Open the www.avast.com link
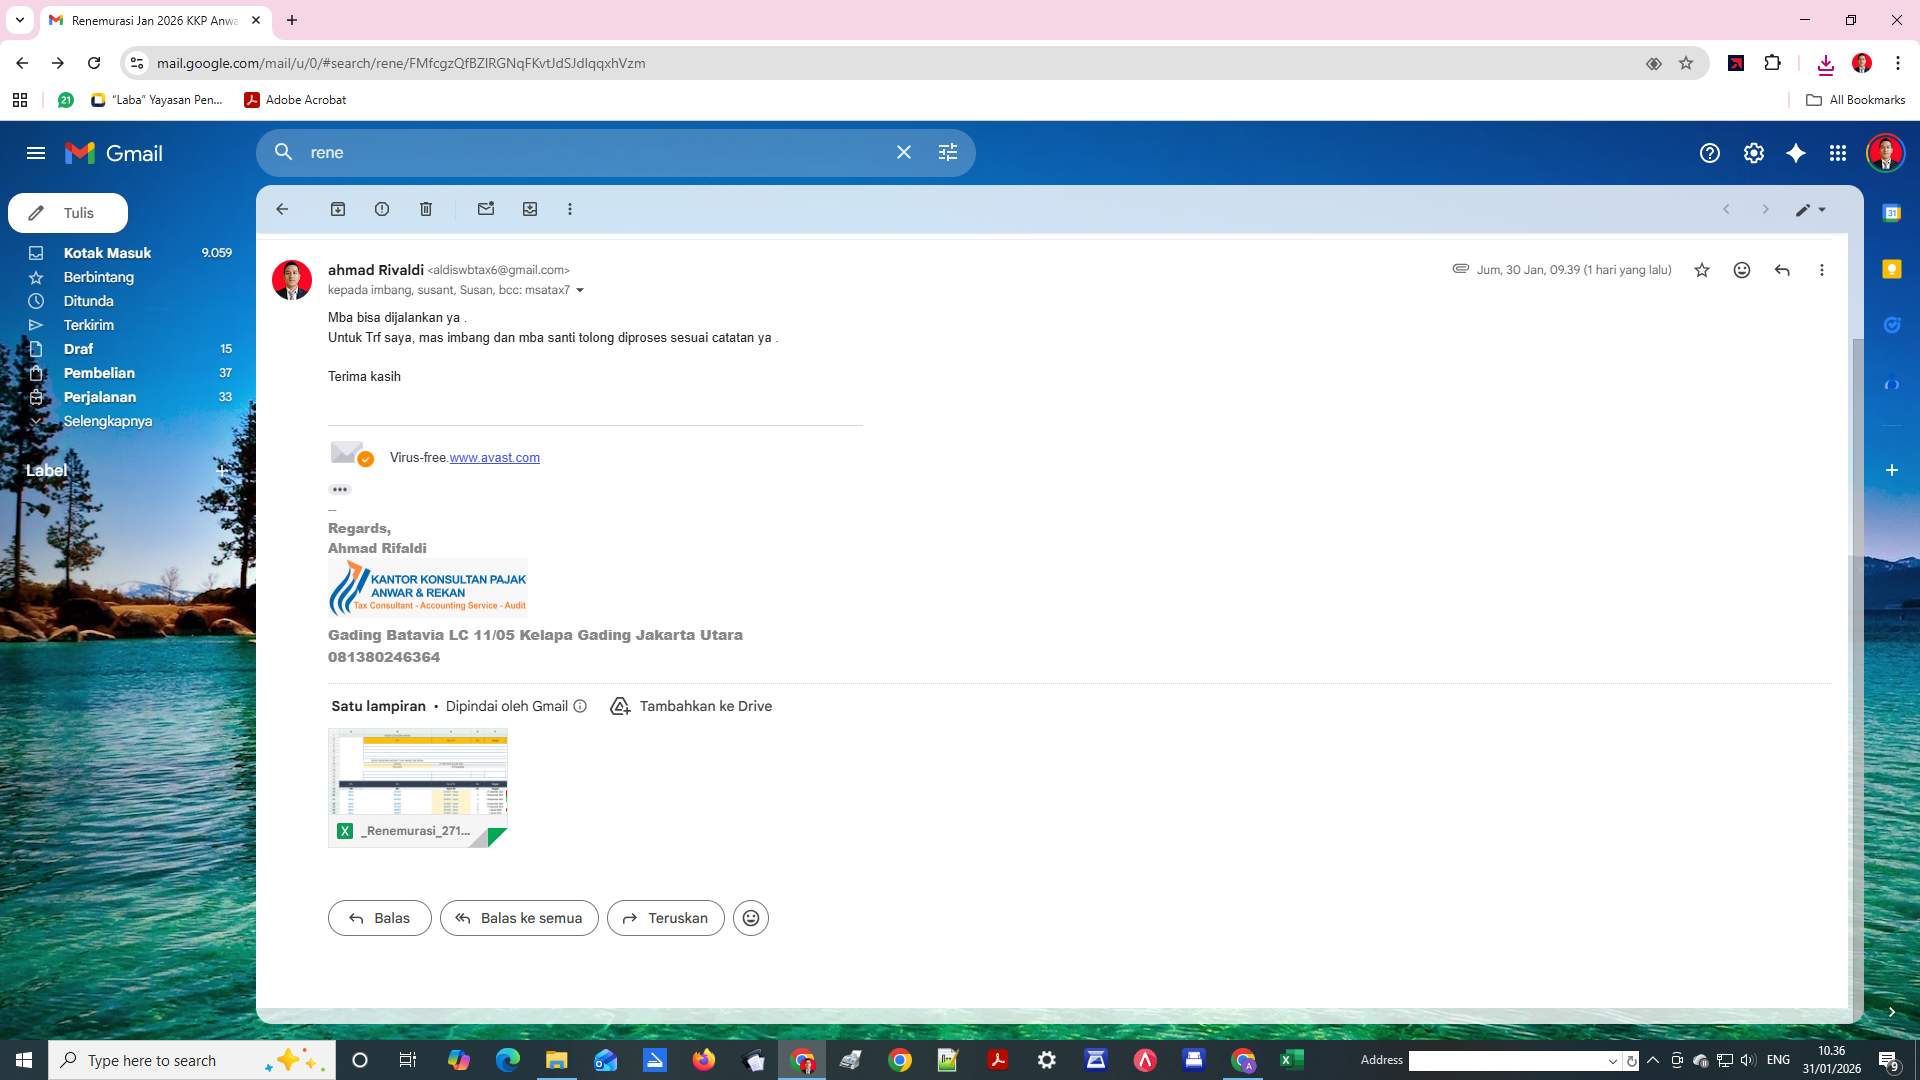The image size is (1920, 1080). [494, 458]
